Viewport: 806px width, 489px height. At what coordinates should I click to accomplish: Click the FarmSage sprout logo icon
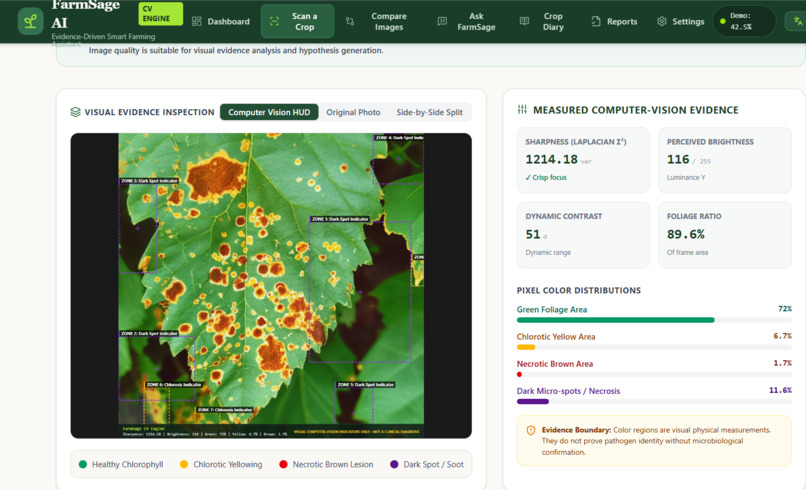30,22
